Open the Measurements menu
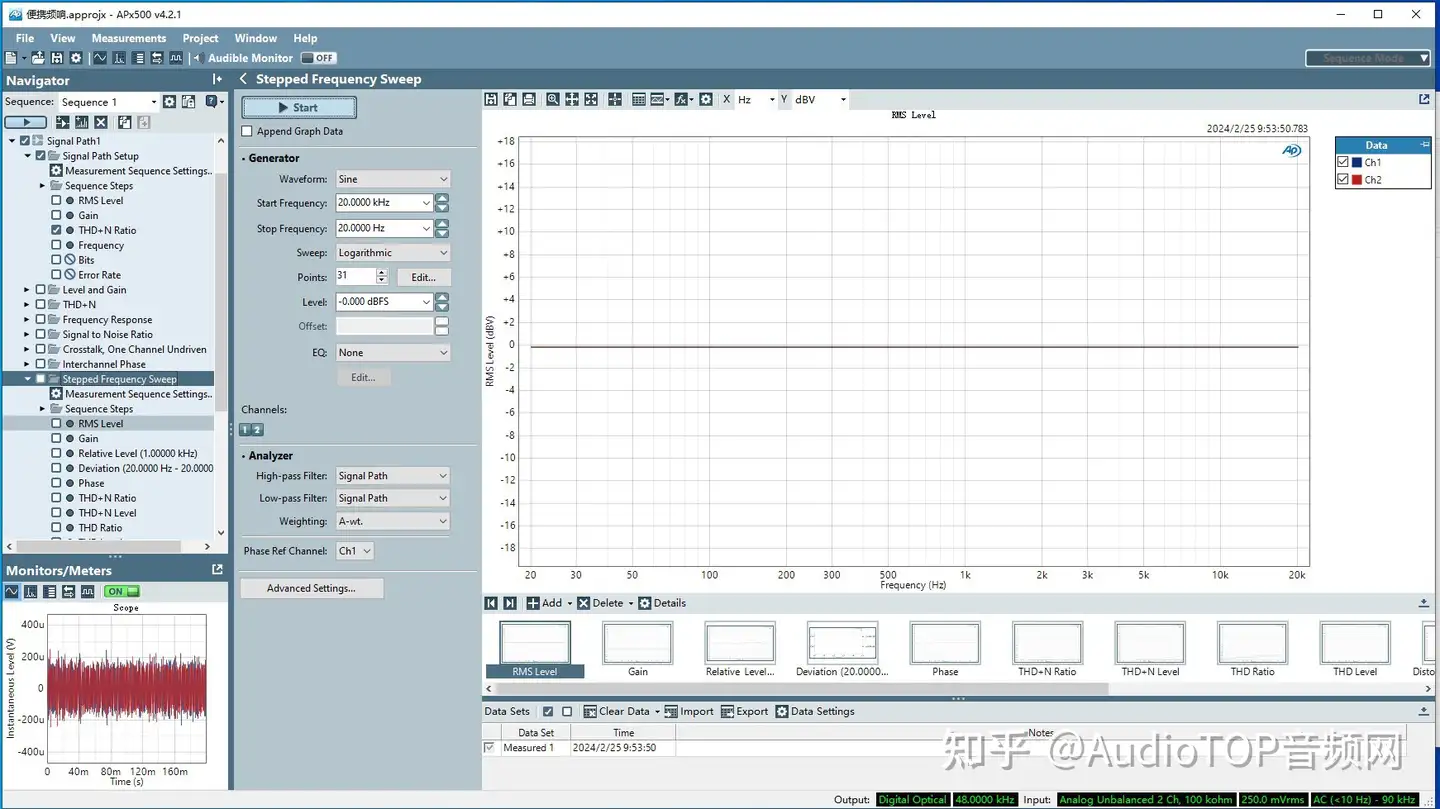 pyautogui.click(x=129, y=38)
